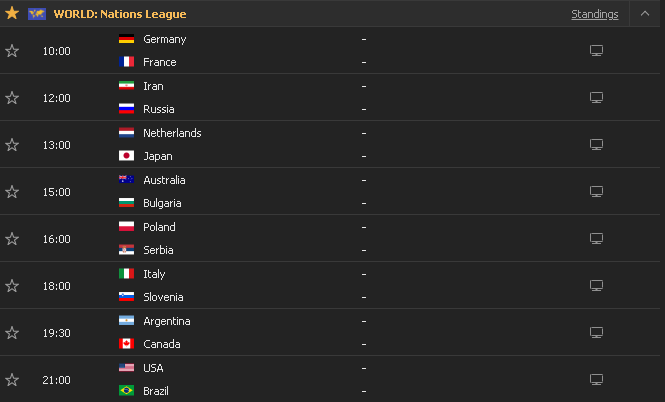Open the Standings link

tap(595, 14)
